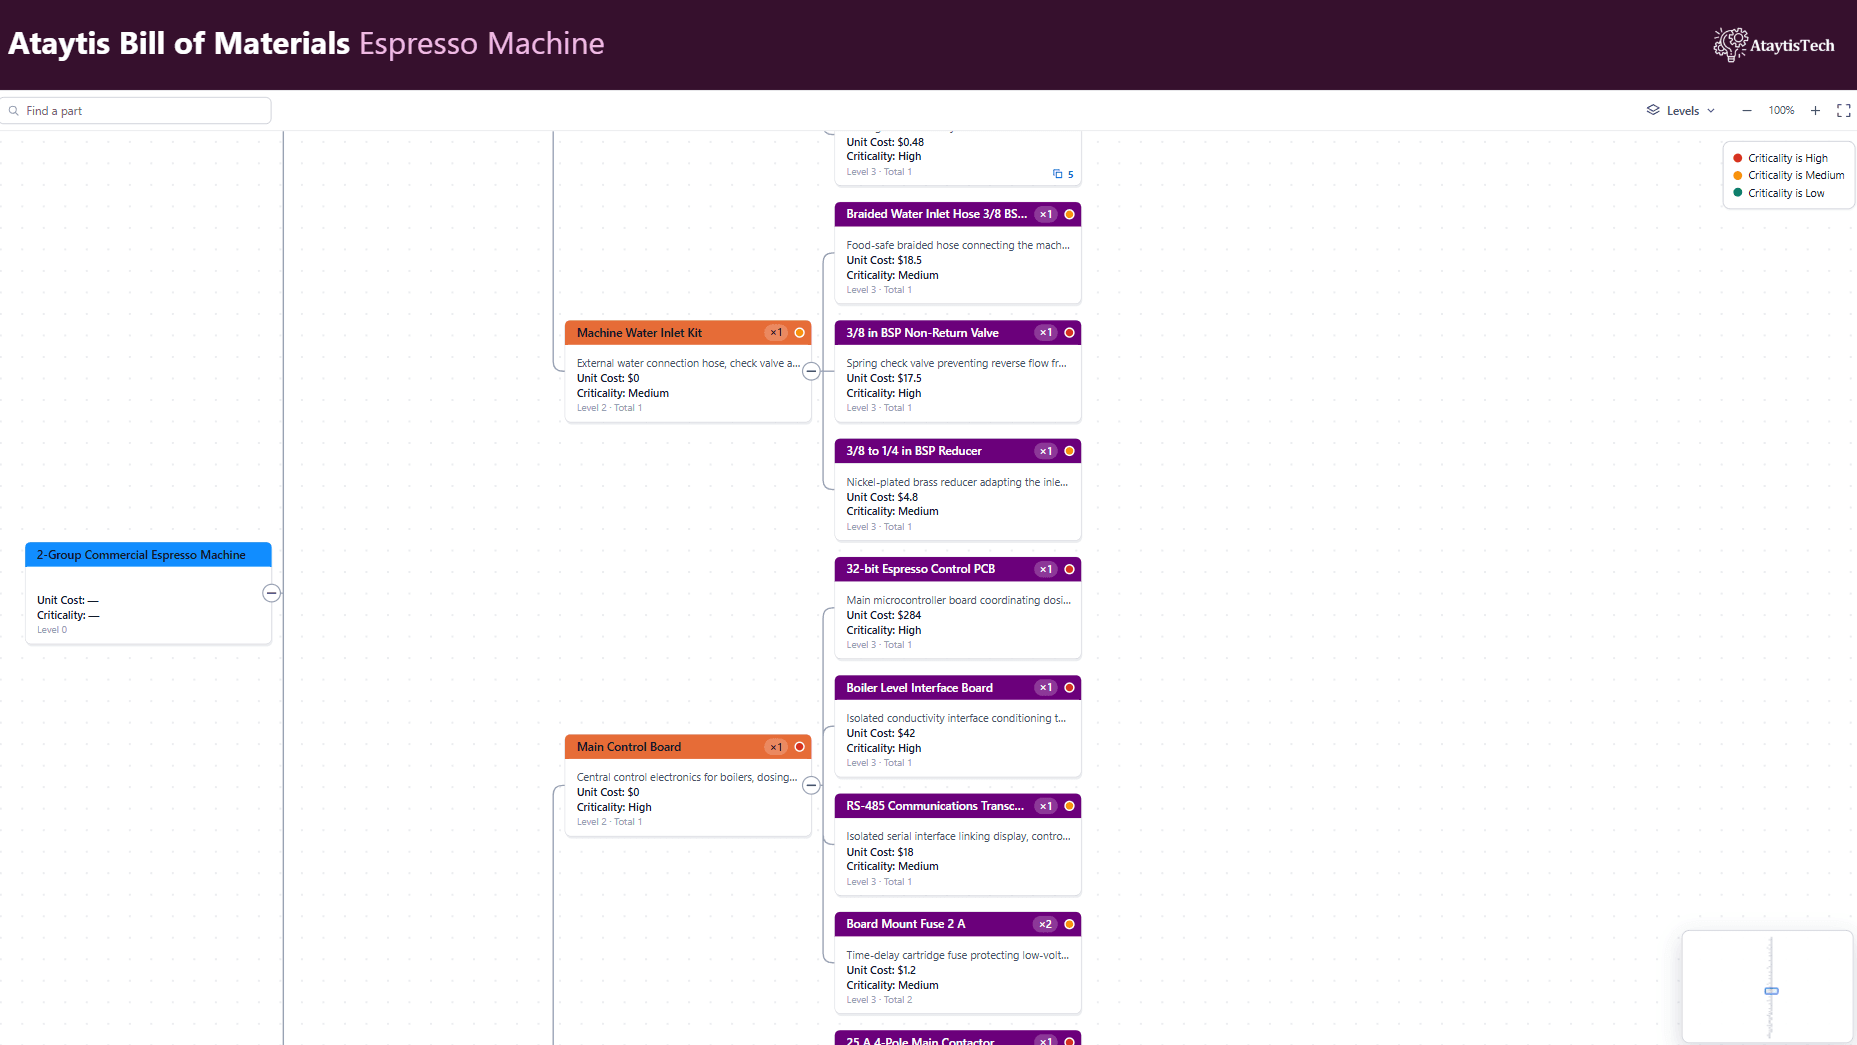Select Boiler Level Interface Board card
This screenshot has height=1045, width=1857.
tap(957, 726)
